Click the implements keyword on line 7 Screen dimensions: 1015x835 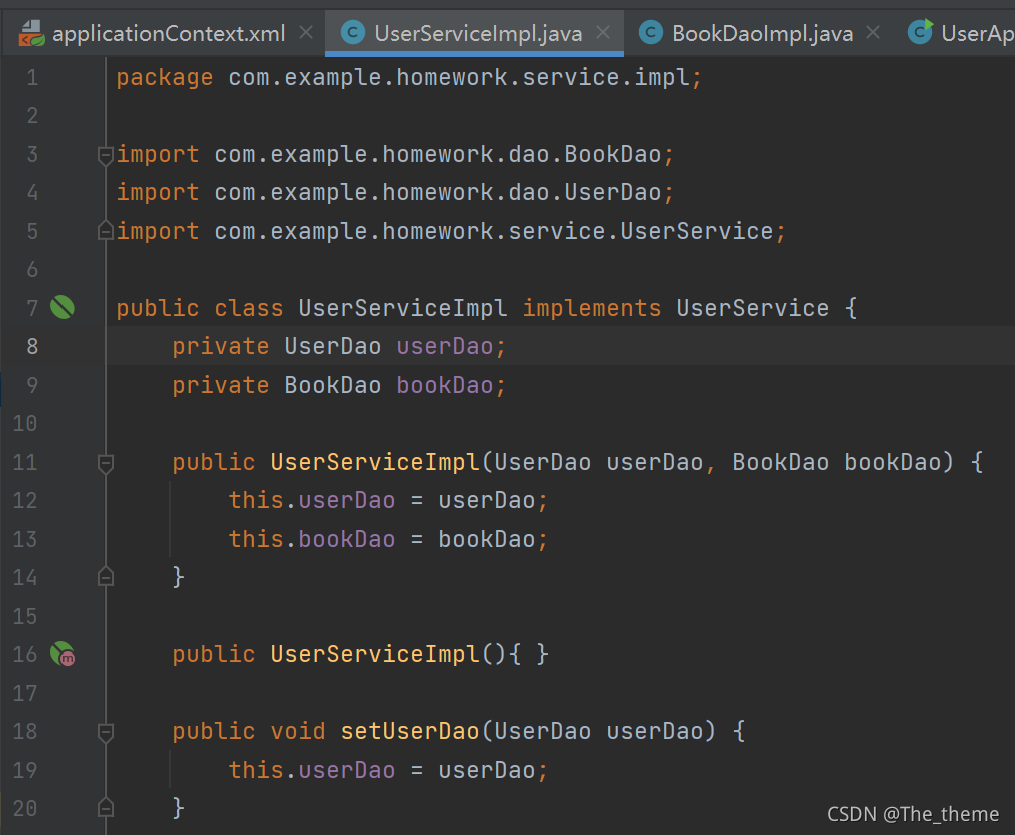tap(592, 308)
